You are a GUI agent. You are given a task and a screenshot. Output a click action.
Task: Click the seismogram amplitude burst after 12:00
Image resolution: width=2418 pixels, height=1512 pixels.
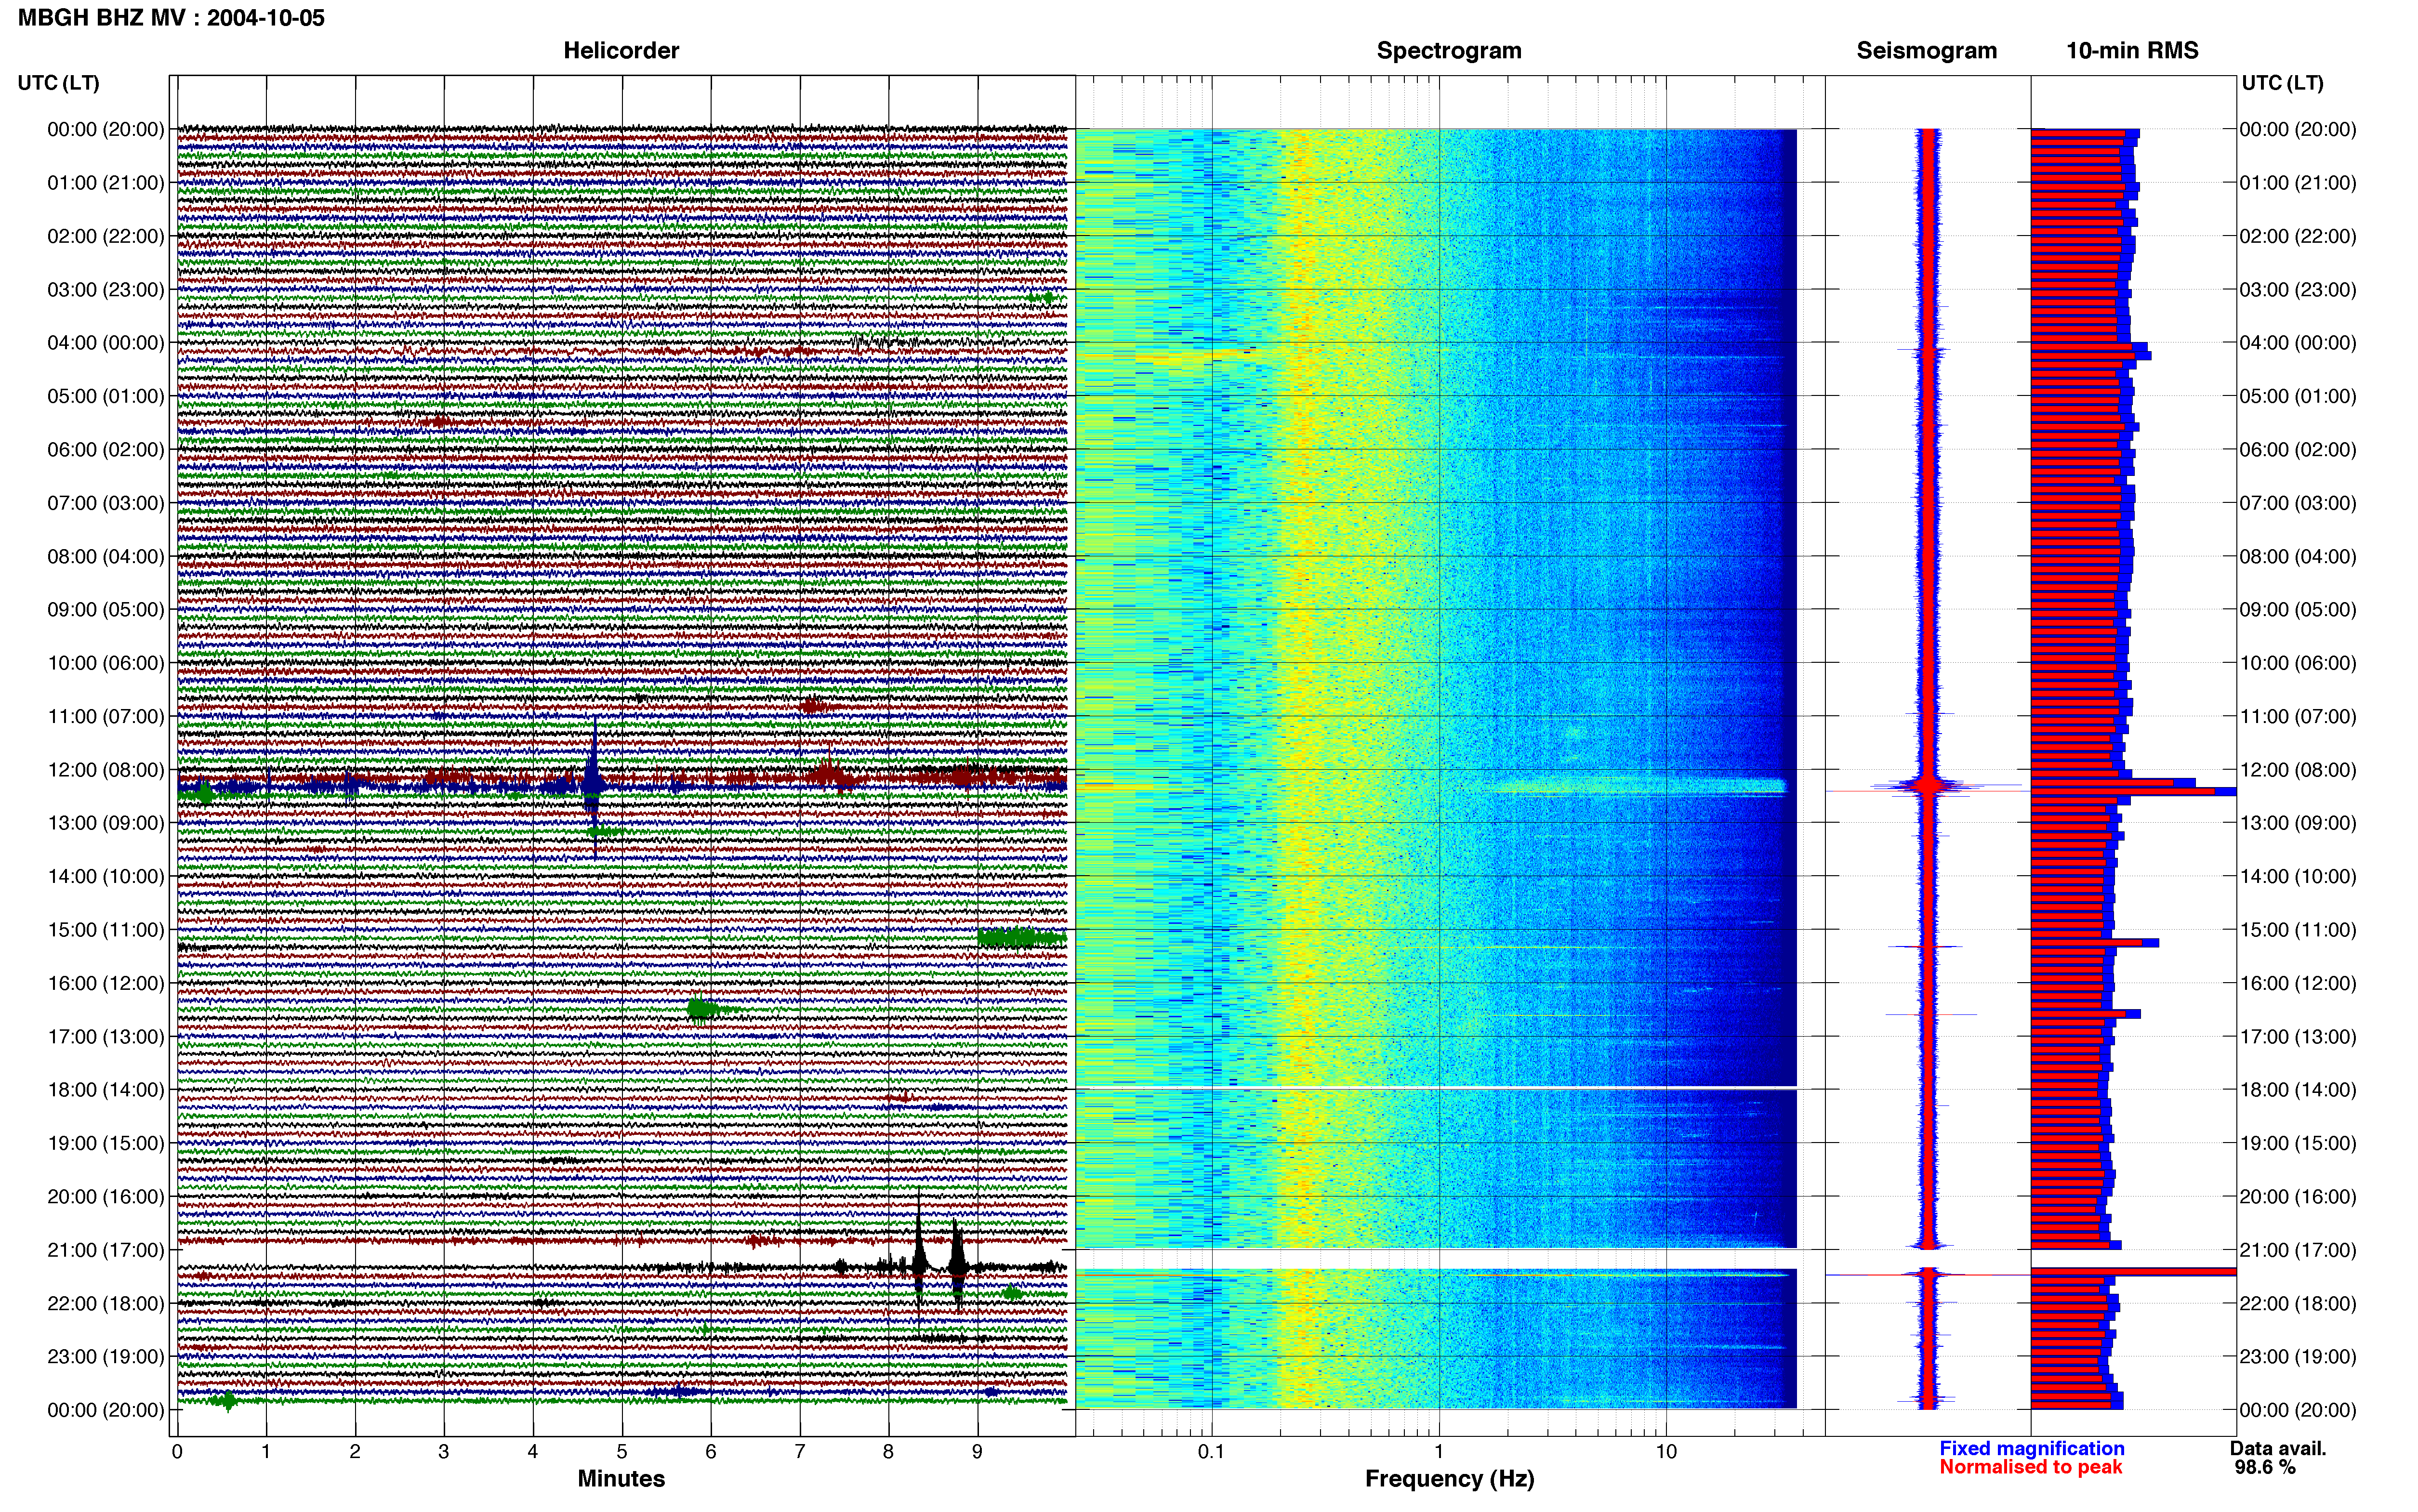click(x=1928, y=786)
